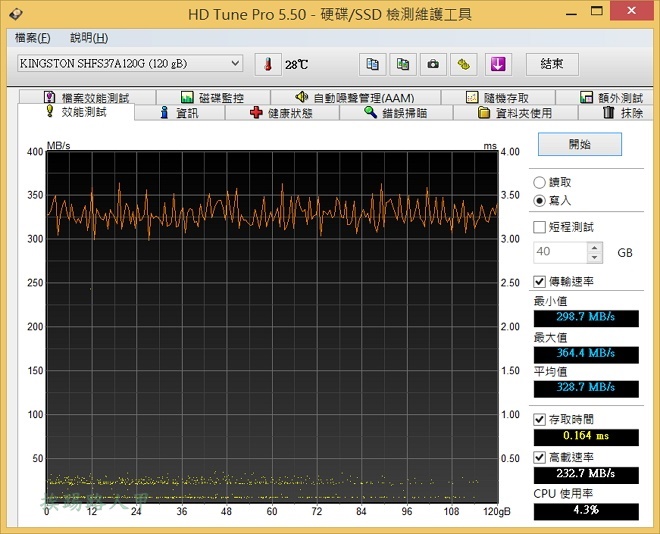This screenshot has height=534, width=660.
Task: Open the 資料夾使用 tab
Action: point(515,113)
